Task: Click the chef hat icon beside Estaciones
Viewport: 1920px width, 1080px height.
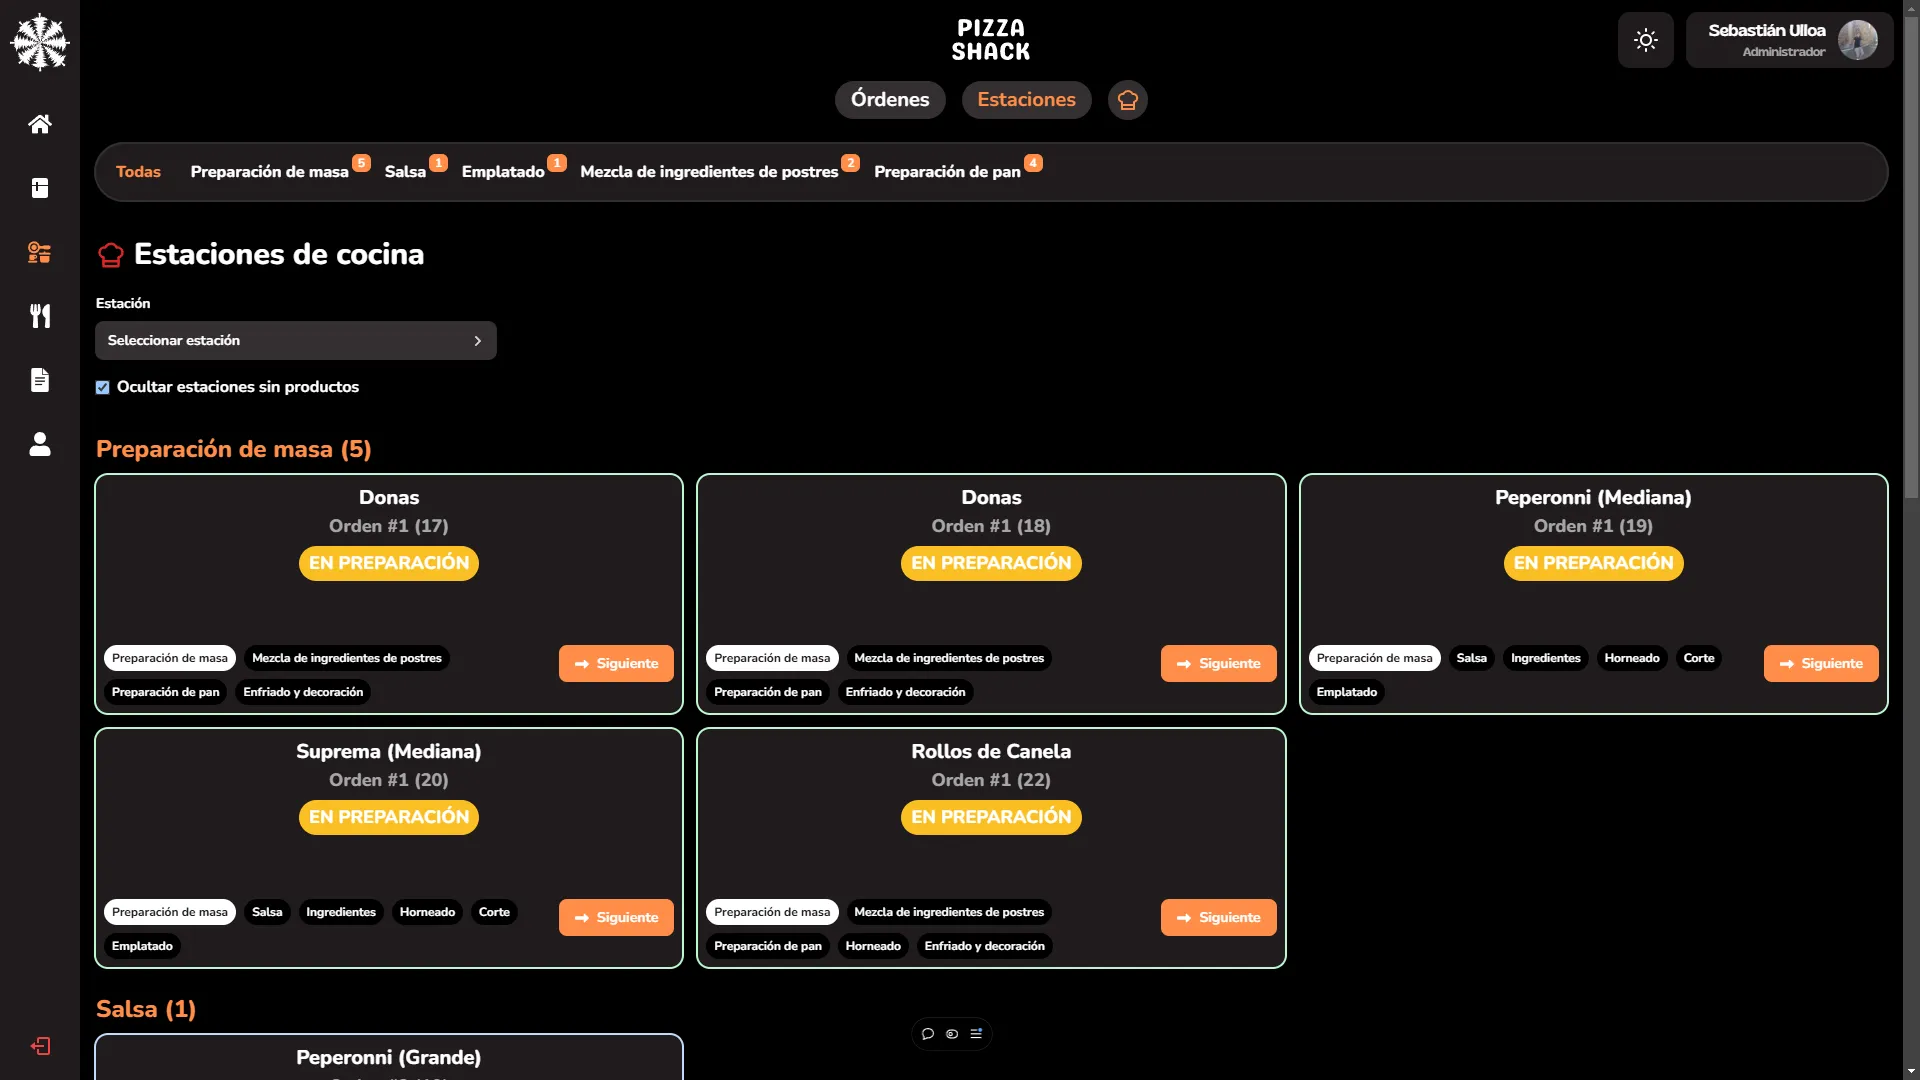Action: [x=1127, y=100]
